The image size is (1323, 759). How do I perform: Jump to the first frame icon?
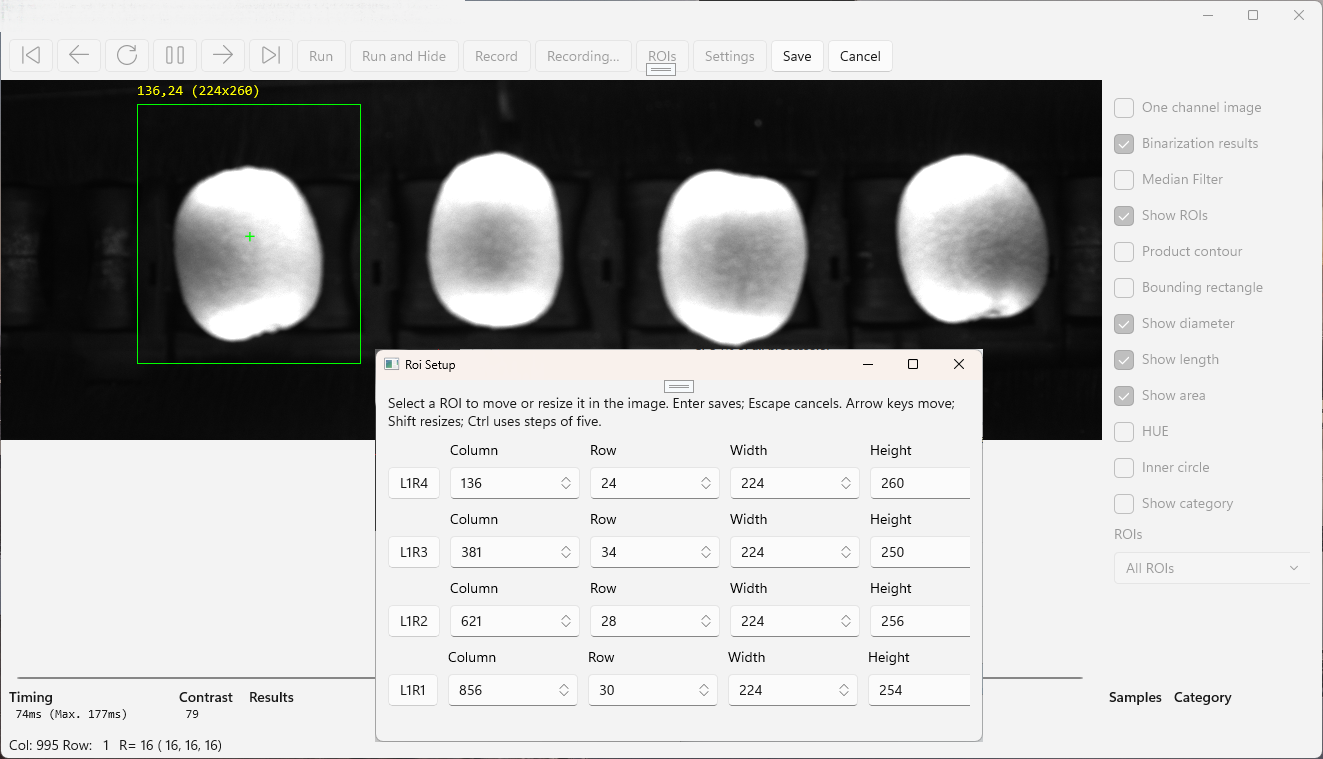[31, 56]
